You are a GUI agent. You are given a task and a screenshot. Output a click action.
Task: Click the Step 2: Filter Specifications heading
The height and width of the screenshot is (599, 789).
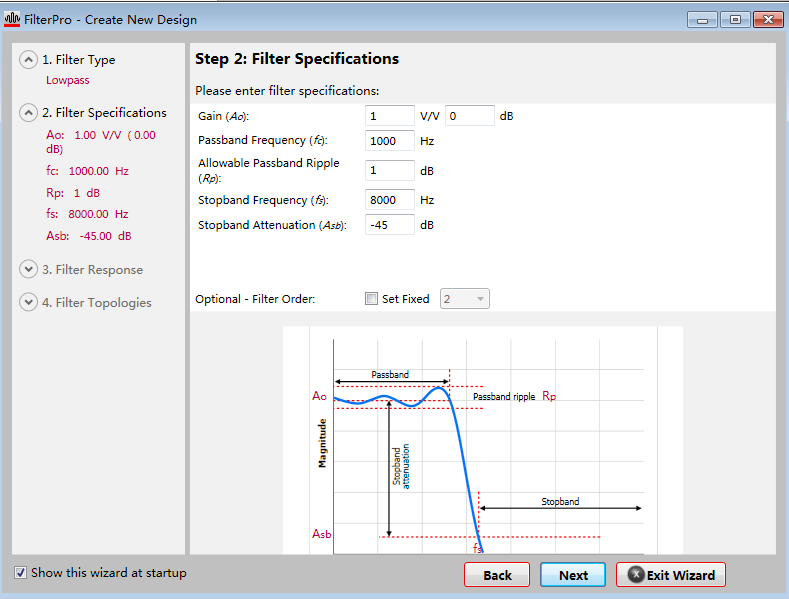coord(297,59)
